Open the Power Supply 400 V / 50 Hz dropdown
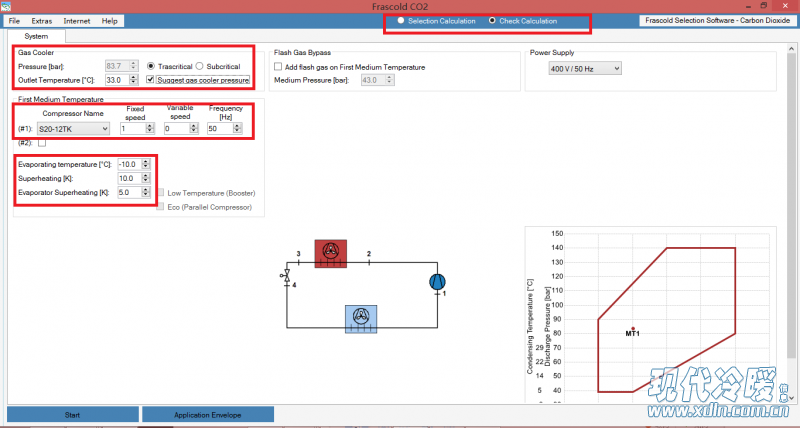800x428 pixels. (585, 68)
